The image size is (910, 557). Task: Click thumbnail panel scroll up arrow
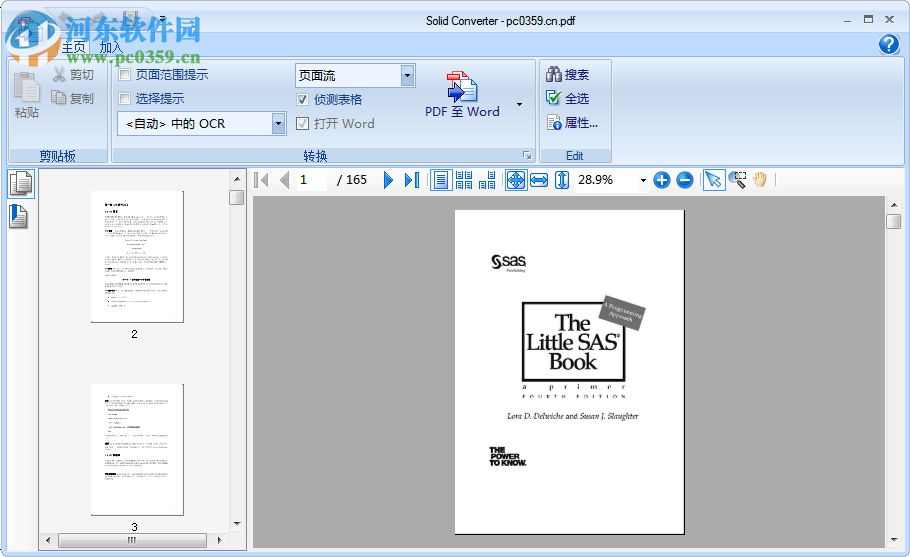[237, 179]
